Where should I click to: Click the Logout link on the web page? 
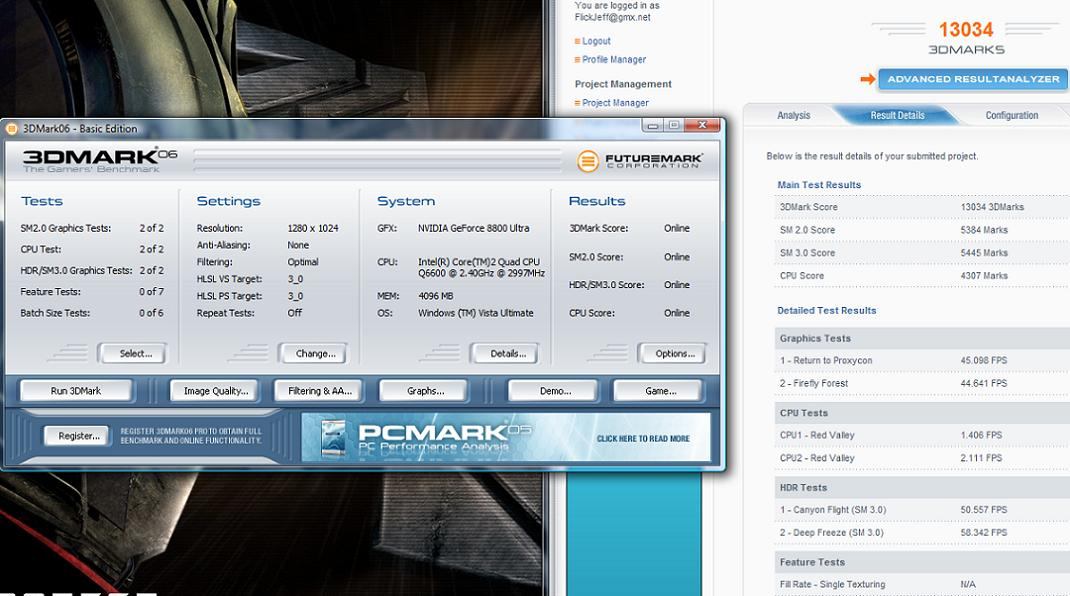coord(596,41)
